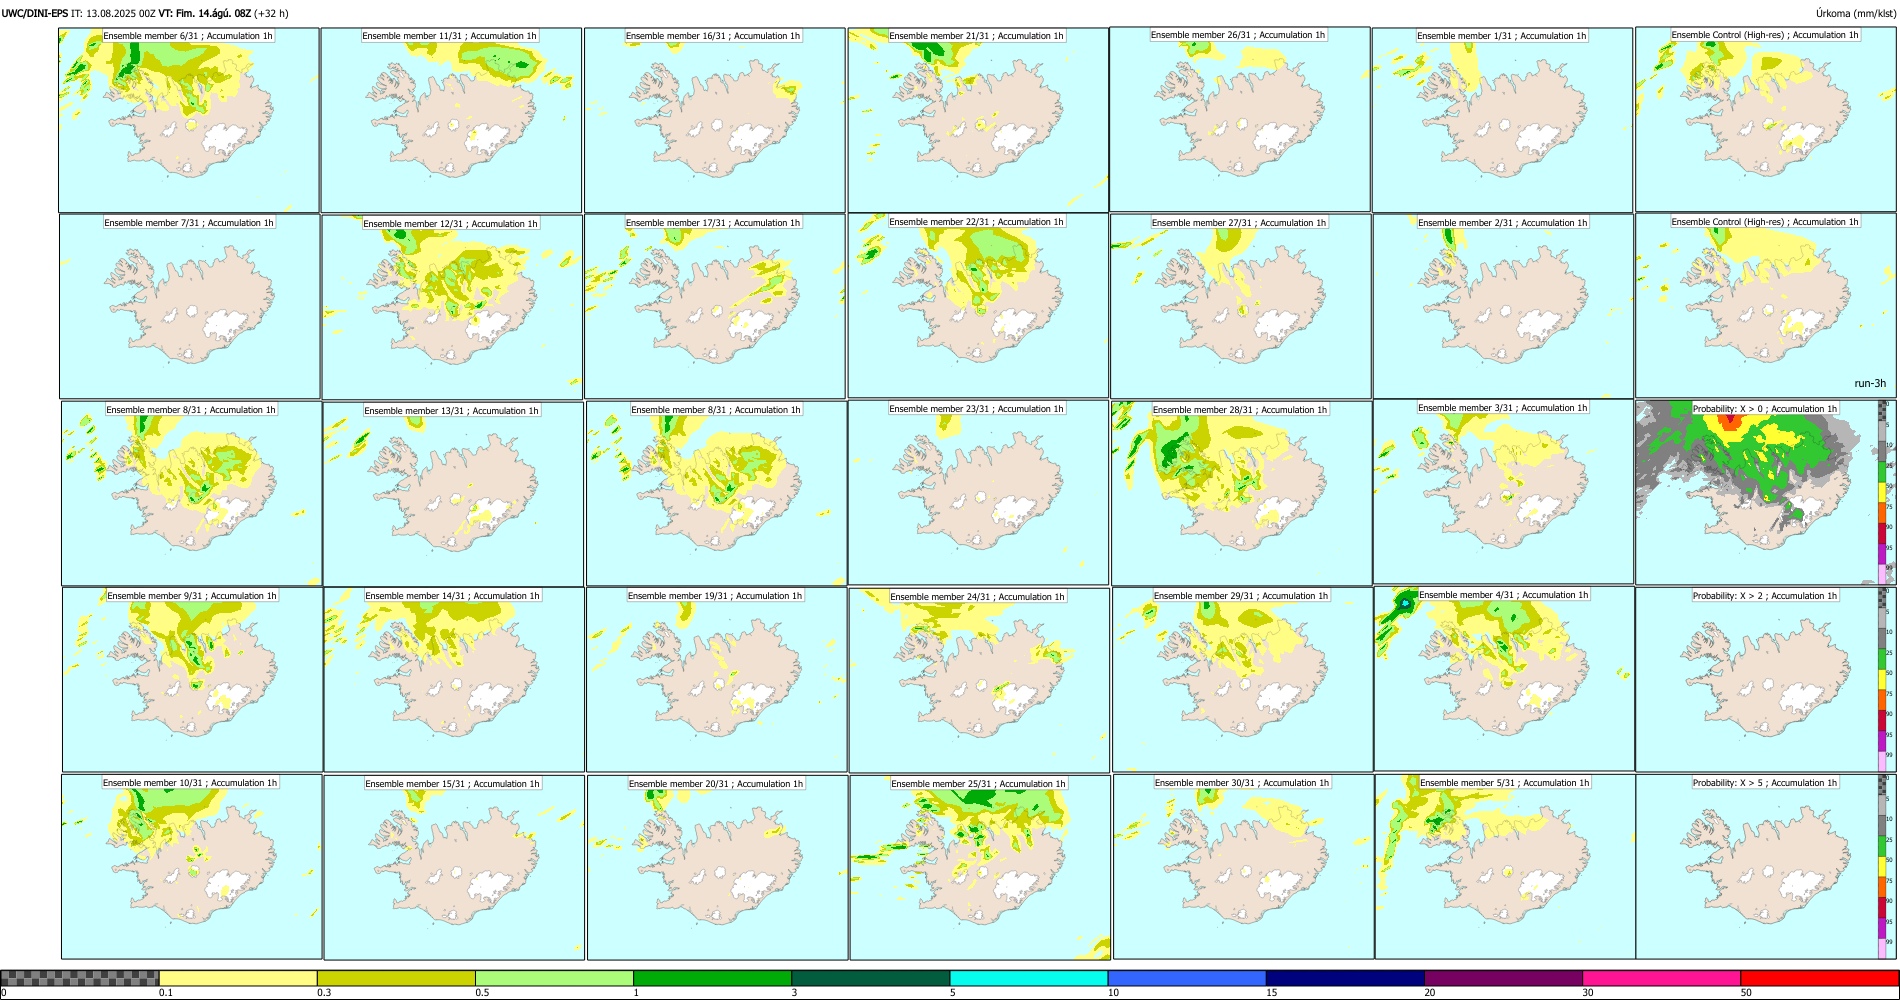Open the Ensemble member 22/31 map panel
Viewport: 1900px width, 1000px height.
[978, 306]
